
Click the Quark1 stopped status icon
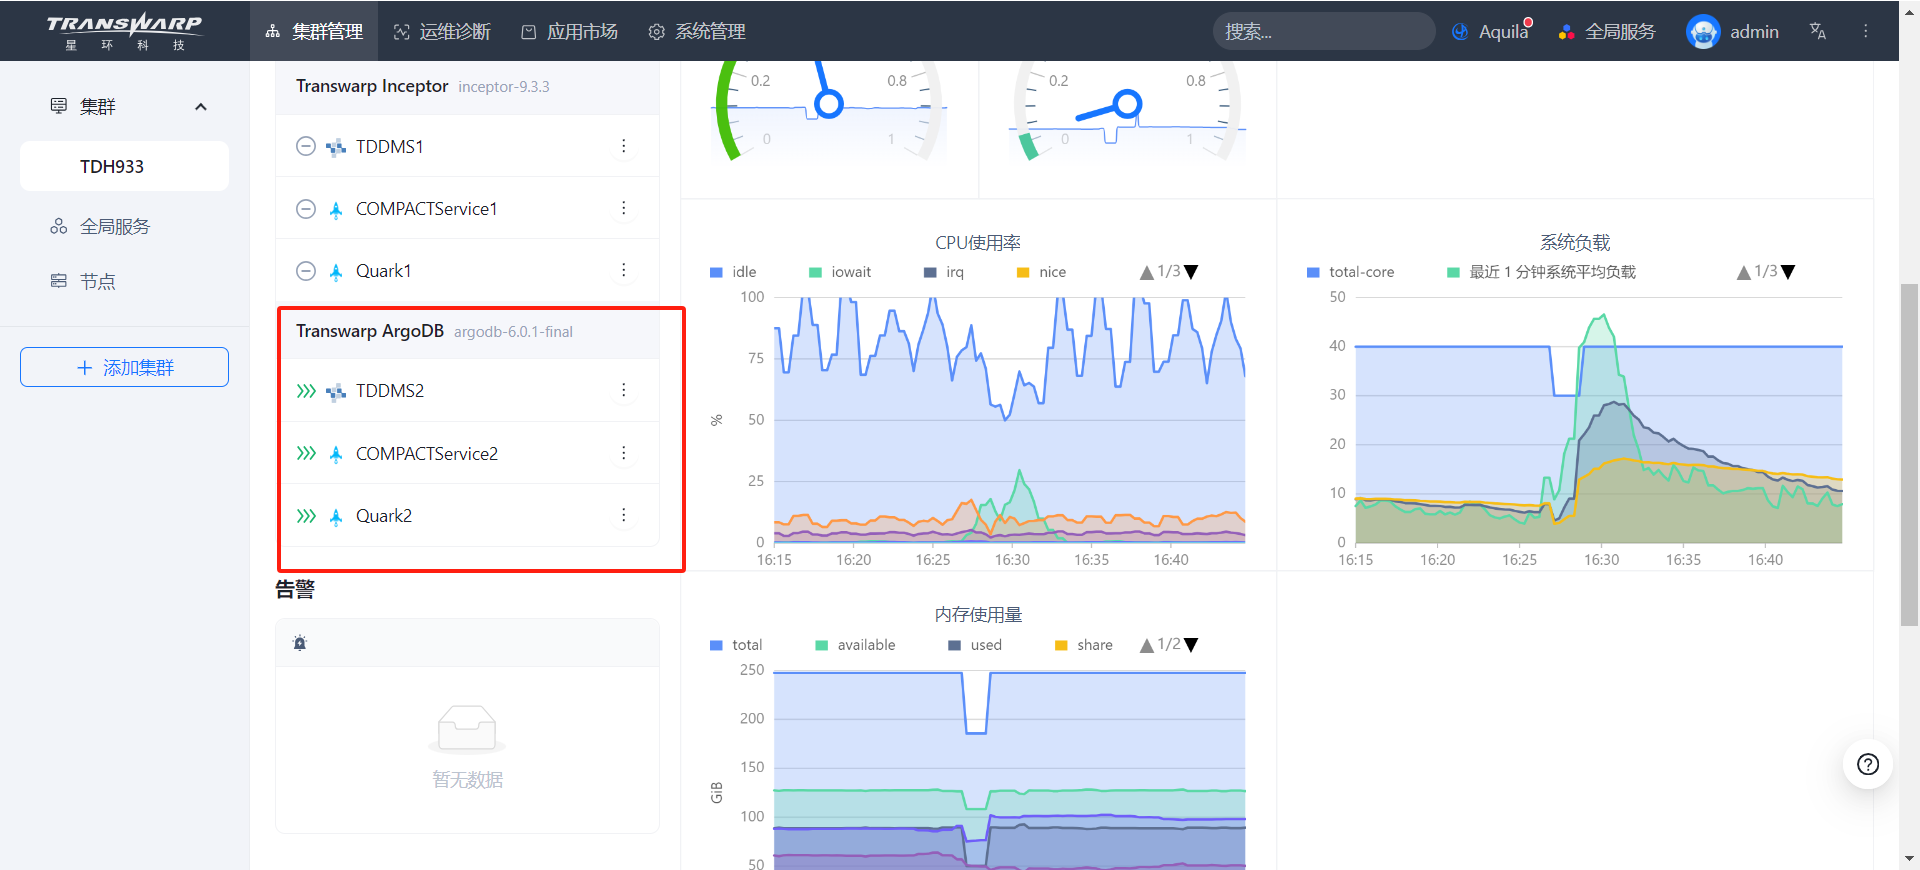(x=306, y=271)
